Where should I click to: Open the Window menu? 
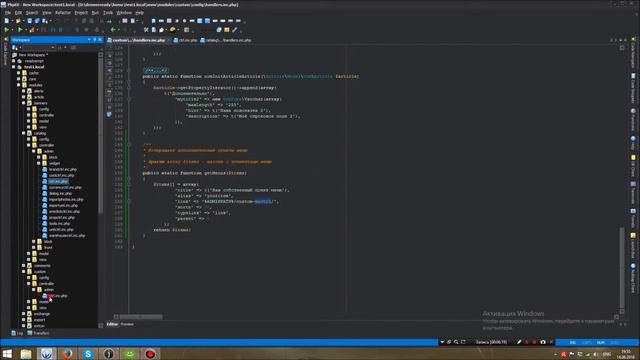point(124,13)
